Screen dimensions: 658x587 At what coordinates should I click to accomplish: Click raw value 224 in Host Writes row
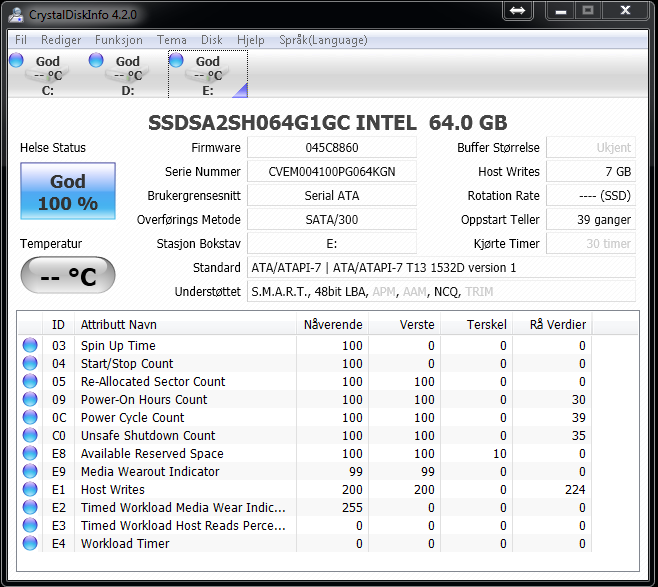[x=575, y=490]
